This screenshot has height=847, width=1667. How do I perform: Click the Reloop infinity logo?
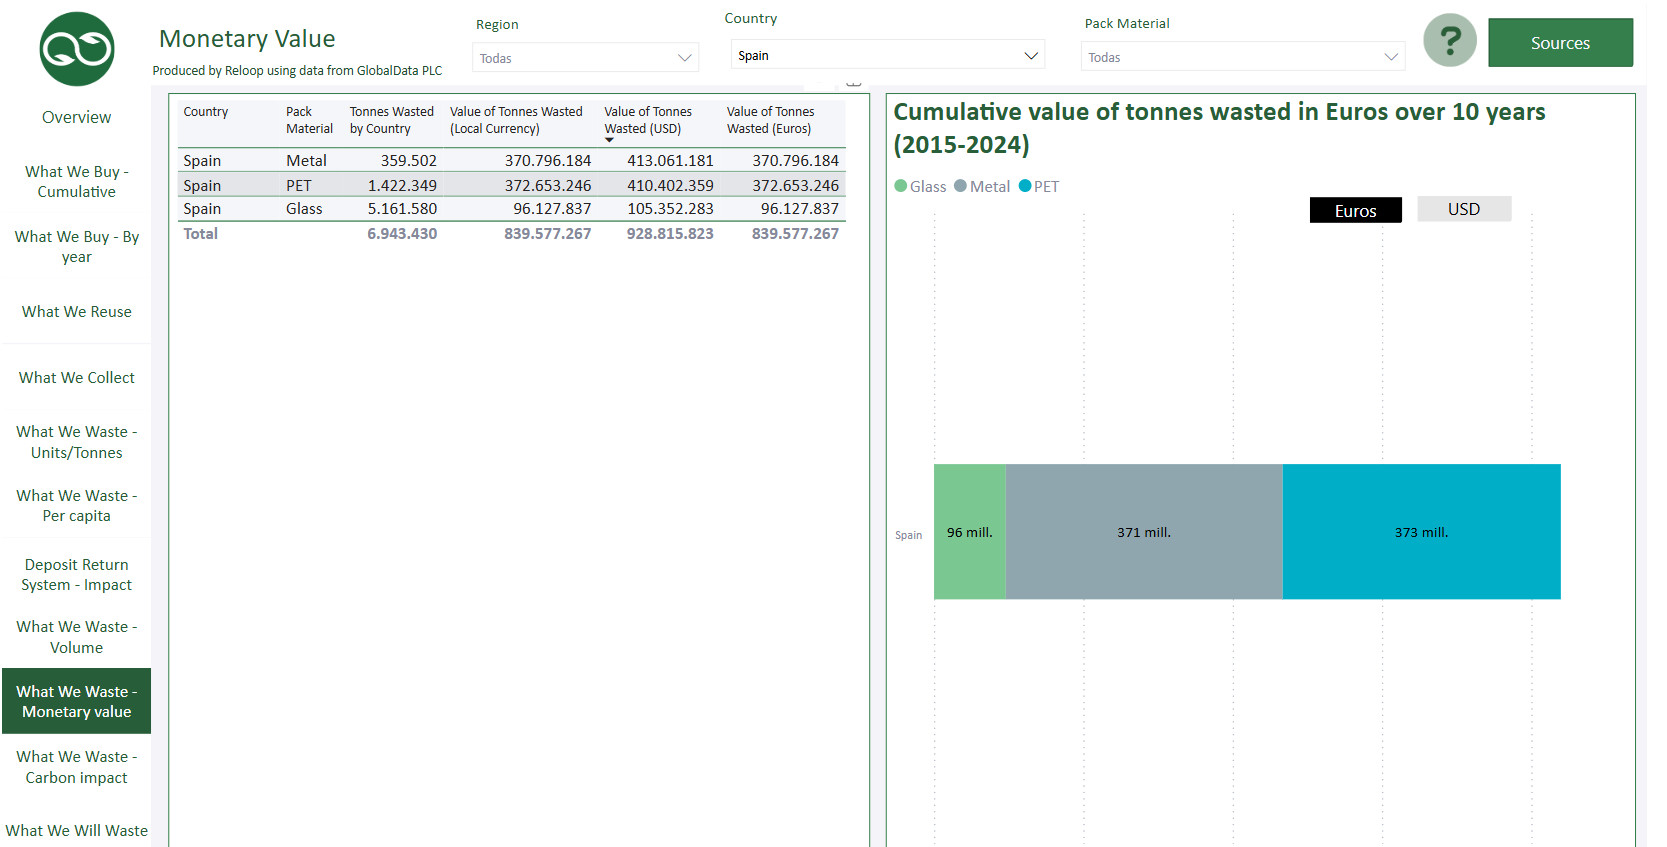pos(77,49)
